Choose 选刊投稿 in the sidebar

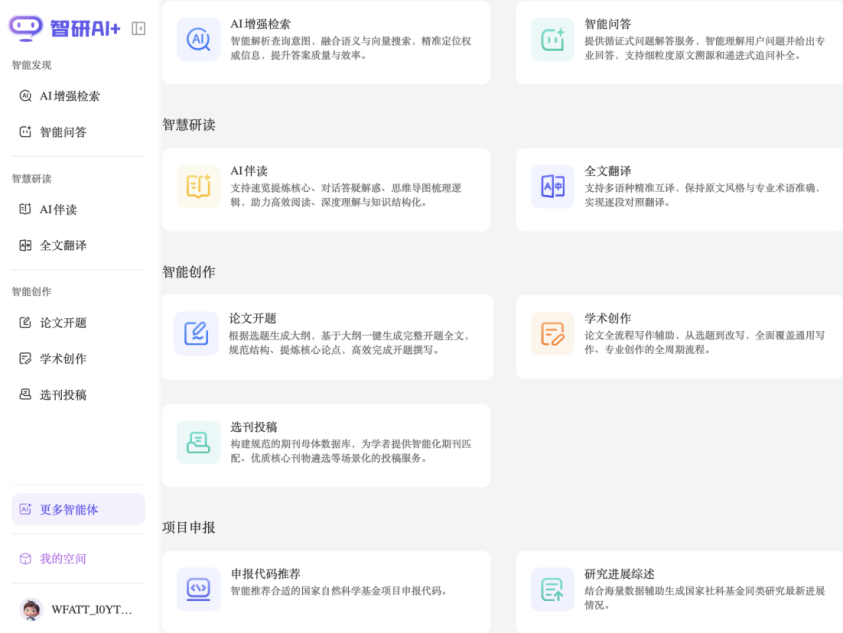pyautogui.click(x=62, y=395)
